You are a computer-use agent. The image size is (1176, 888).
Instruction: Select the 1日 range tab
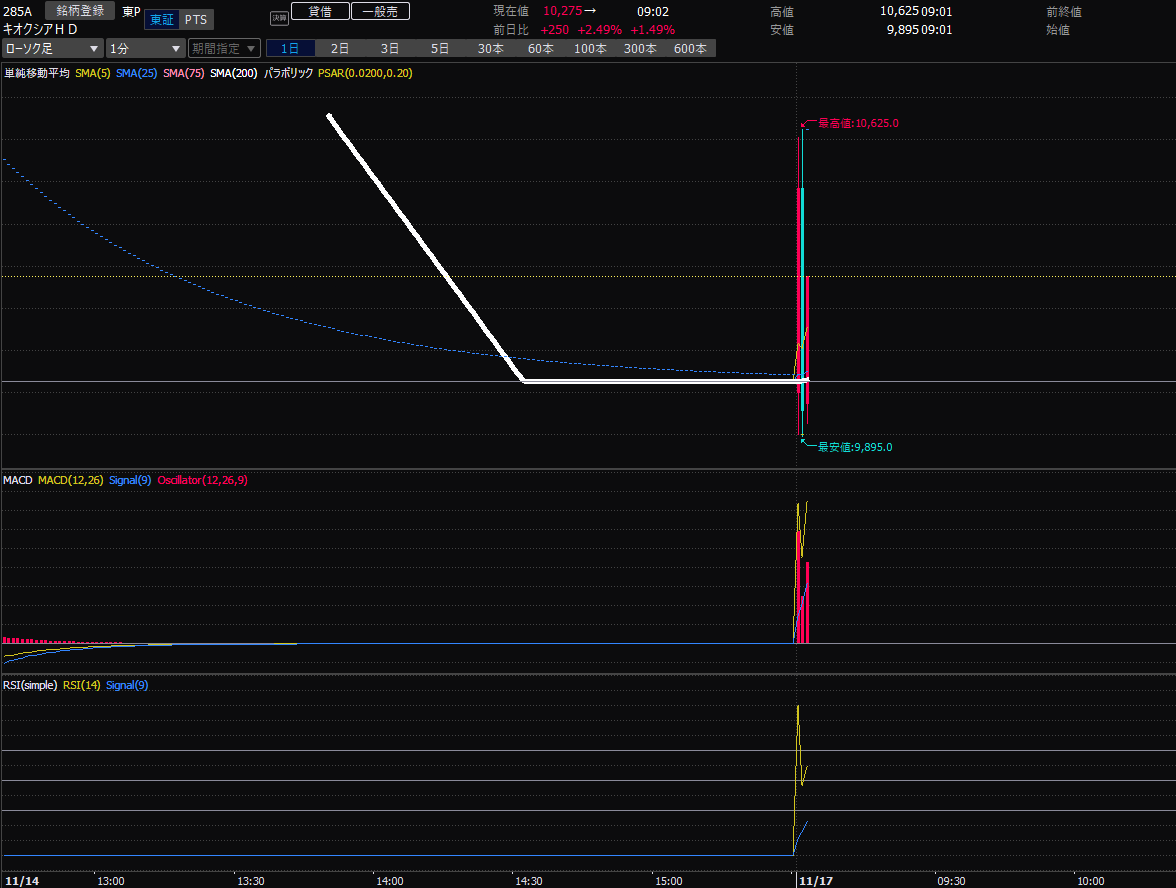(290, 48)
